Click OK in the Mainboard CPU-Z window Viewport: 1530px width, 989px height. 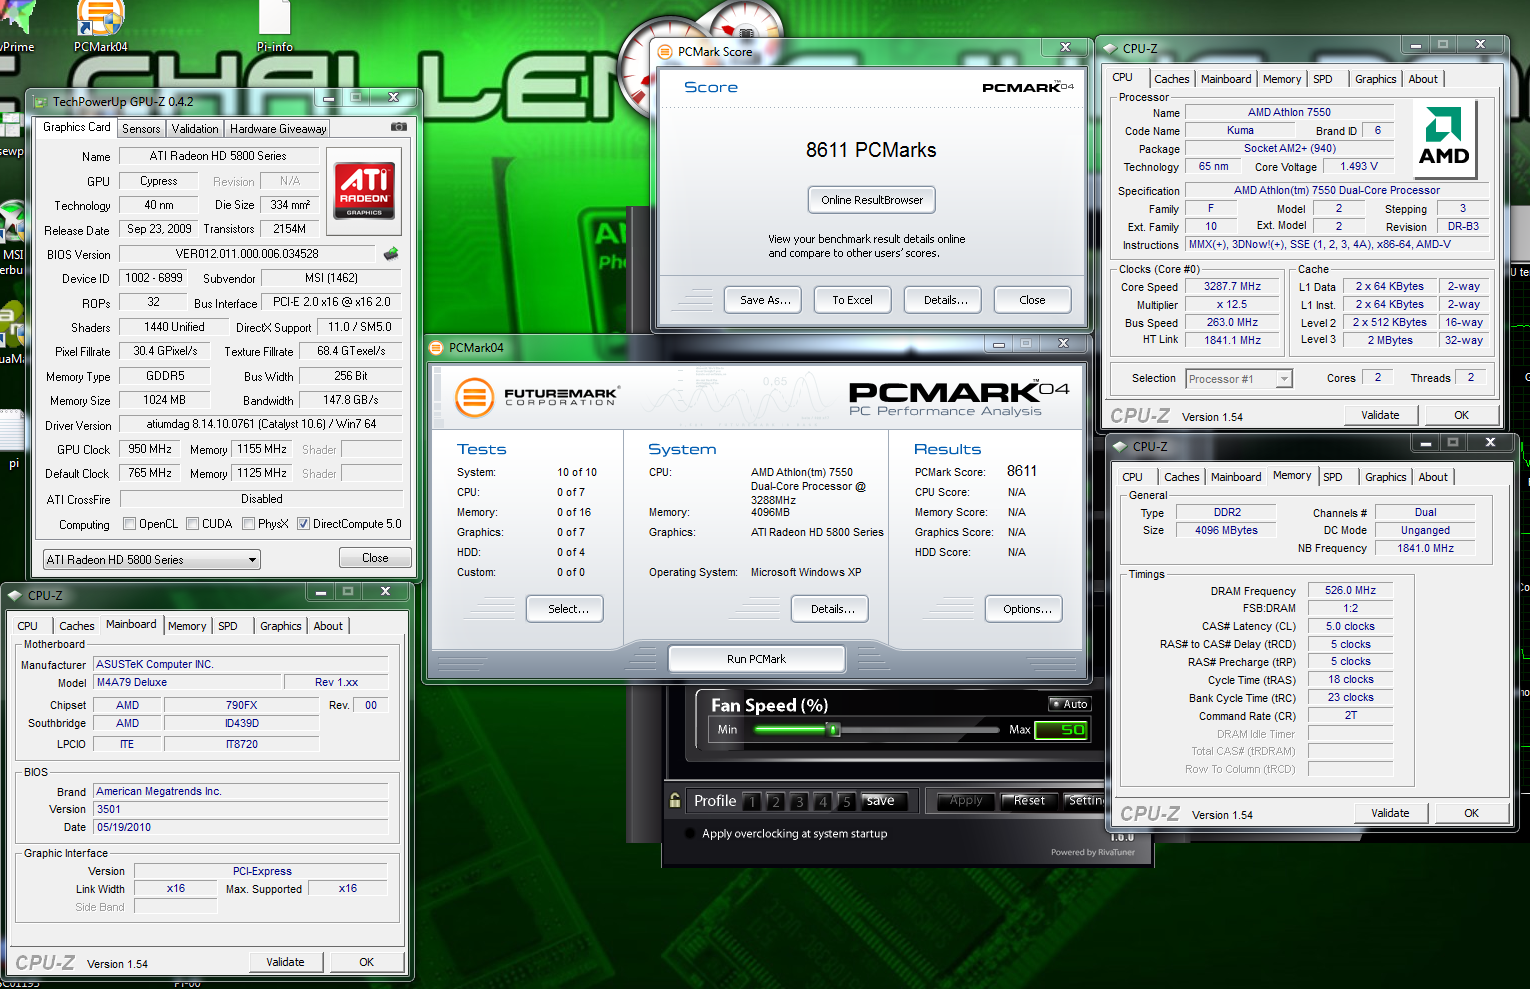[366, 962]
